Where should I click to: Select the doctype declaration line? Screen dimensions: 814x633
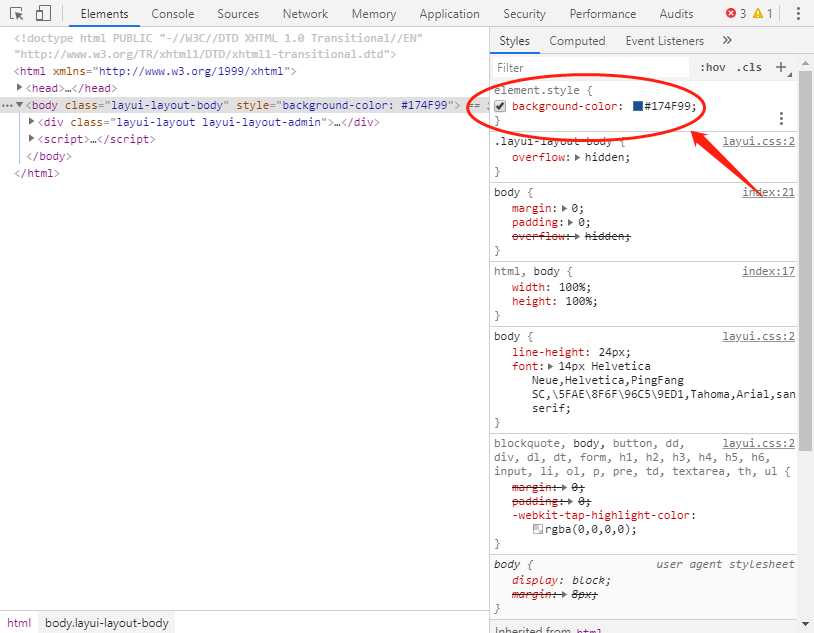[218, 46]
